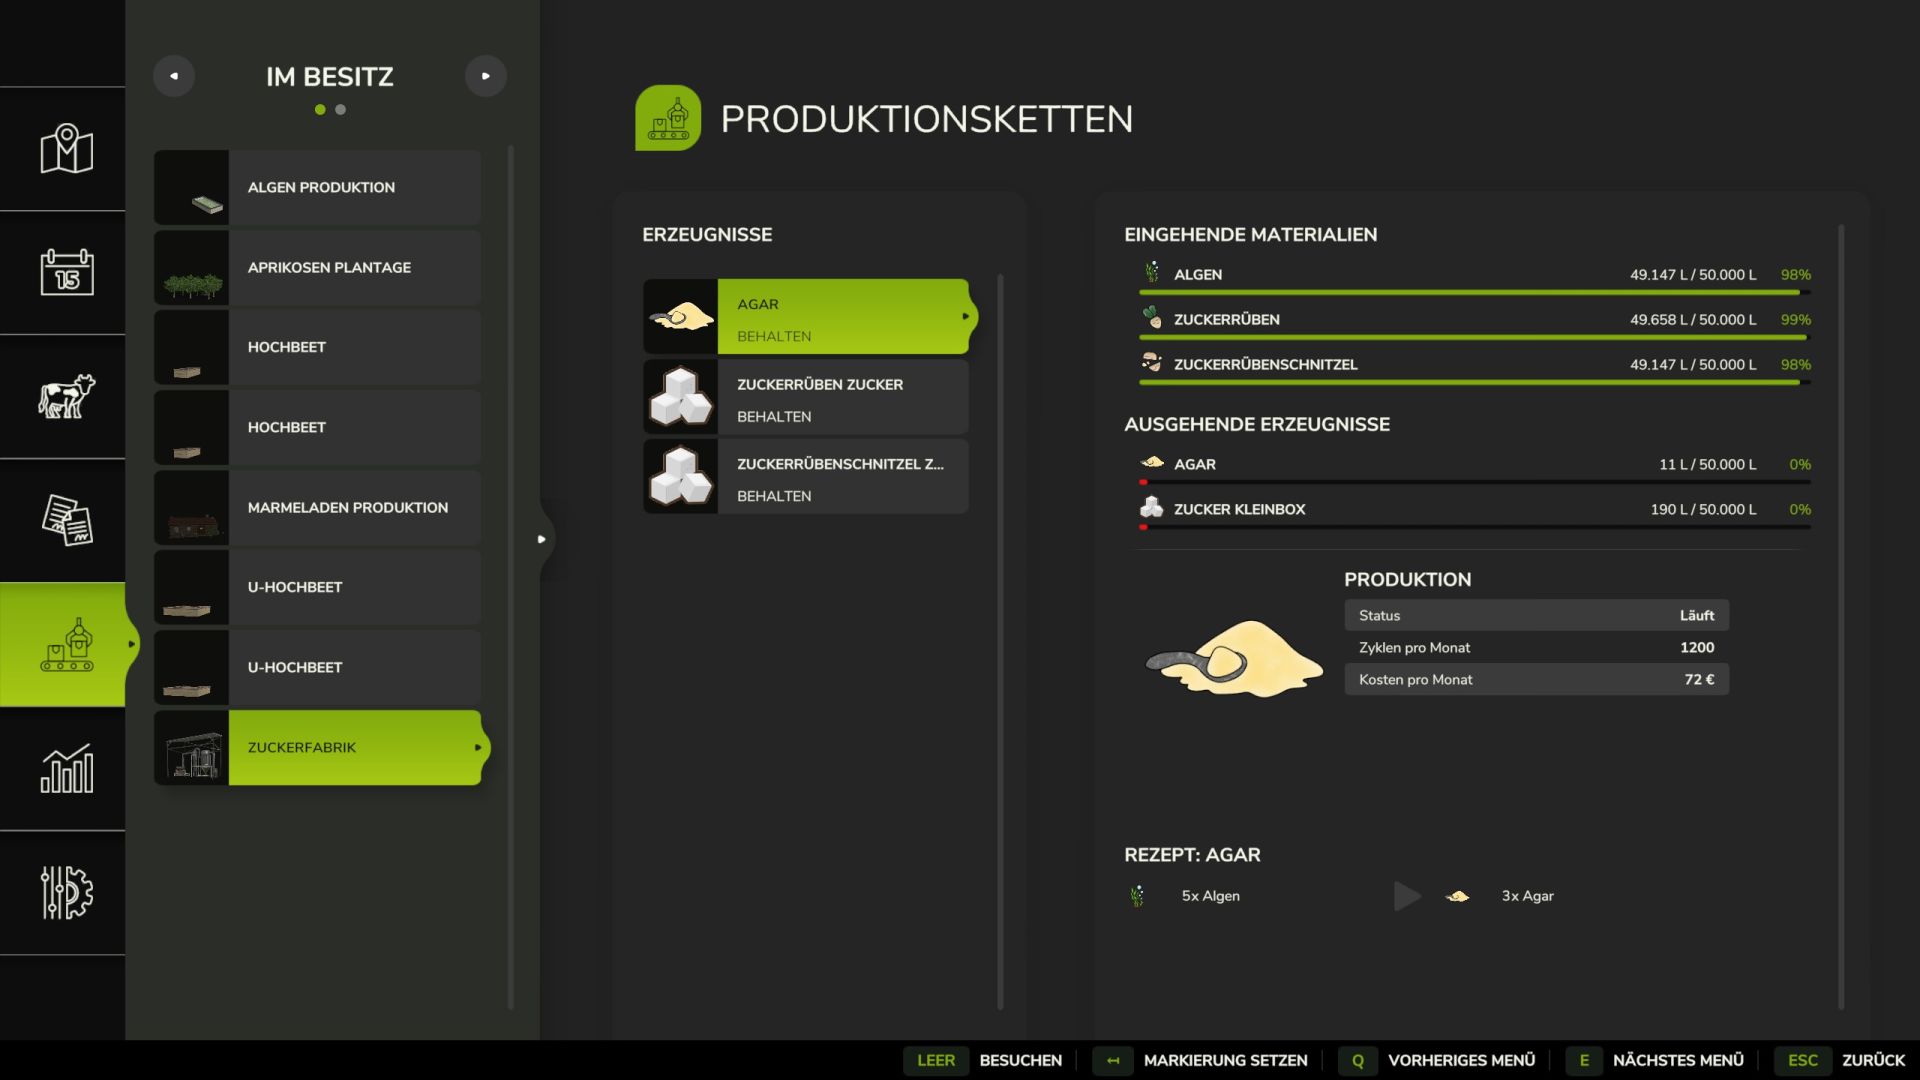Switch to the Im Besitz tab
Screen dimensions: 1920x1080
coord(330,76)
